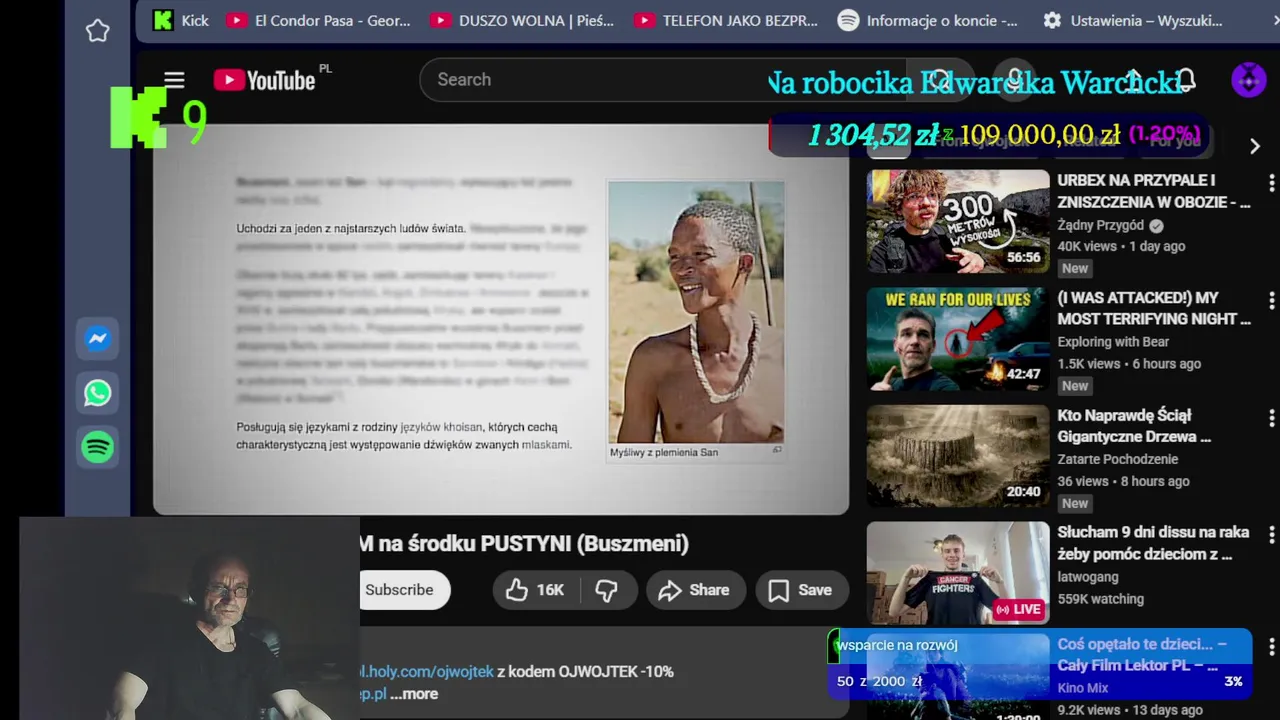Go to the YouTube home logo
This screenshot has width=1280, height=720.
pyautogui.click(x=265, y=80)
